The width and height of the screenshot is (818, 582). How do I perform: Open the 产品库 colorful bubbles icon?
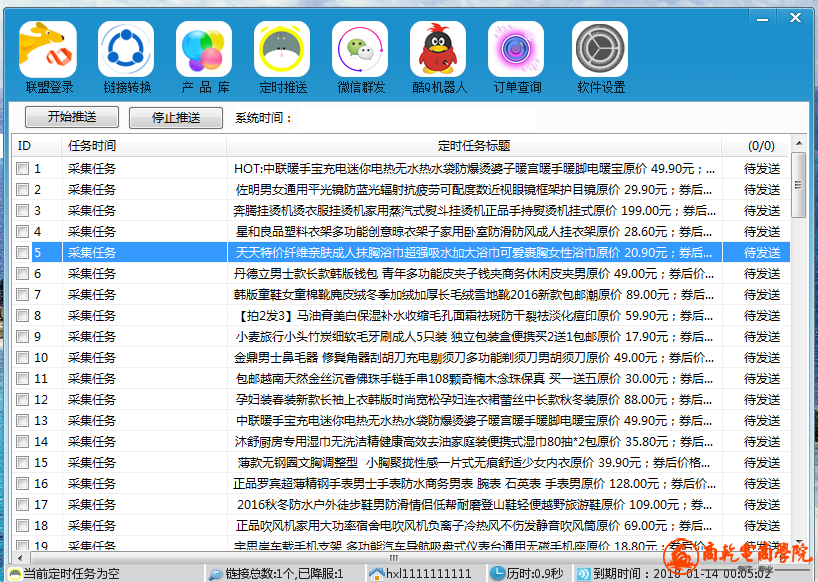coord(204,50)
